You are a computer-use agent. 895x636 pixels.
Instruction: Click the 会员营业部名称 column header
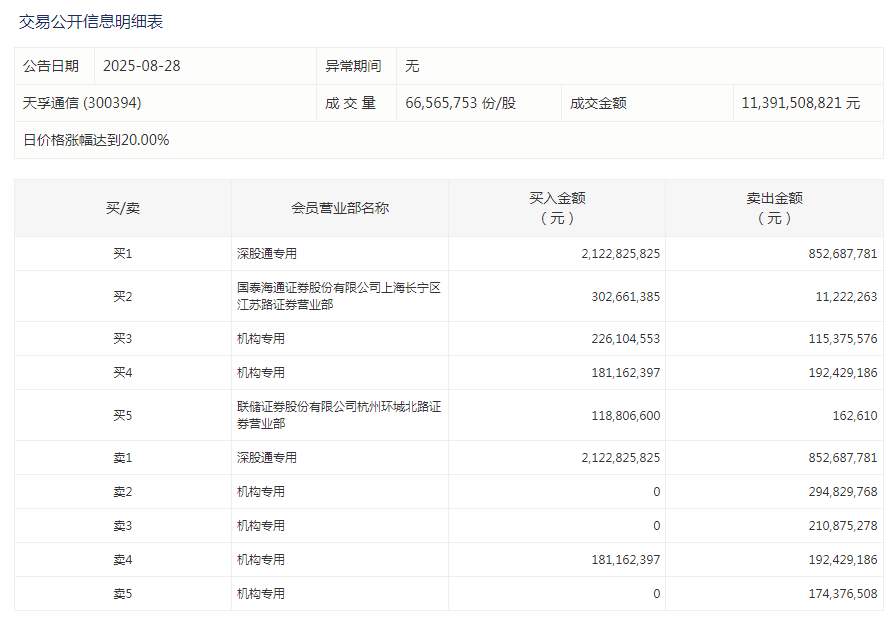point(340,208)
